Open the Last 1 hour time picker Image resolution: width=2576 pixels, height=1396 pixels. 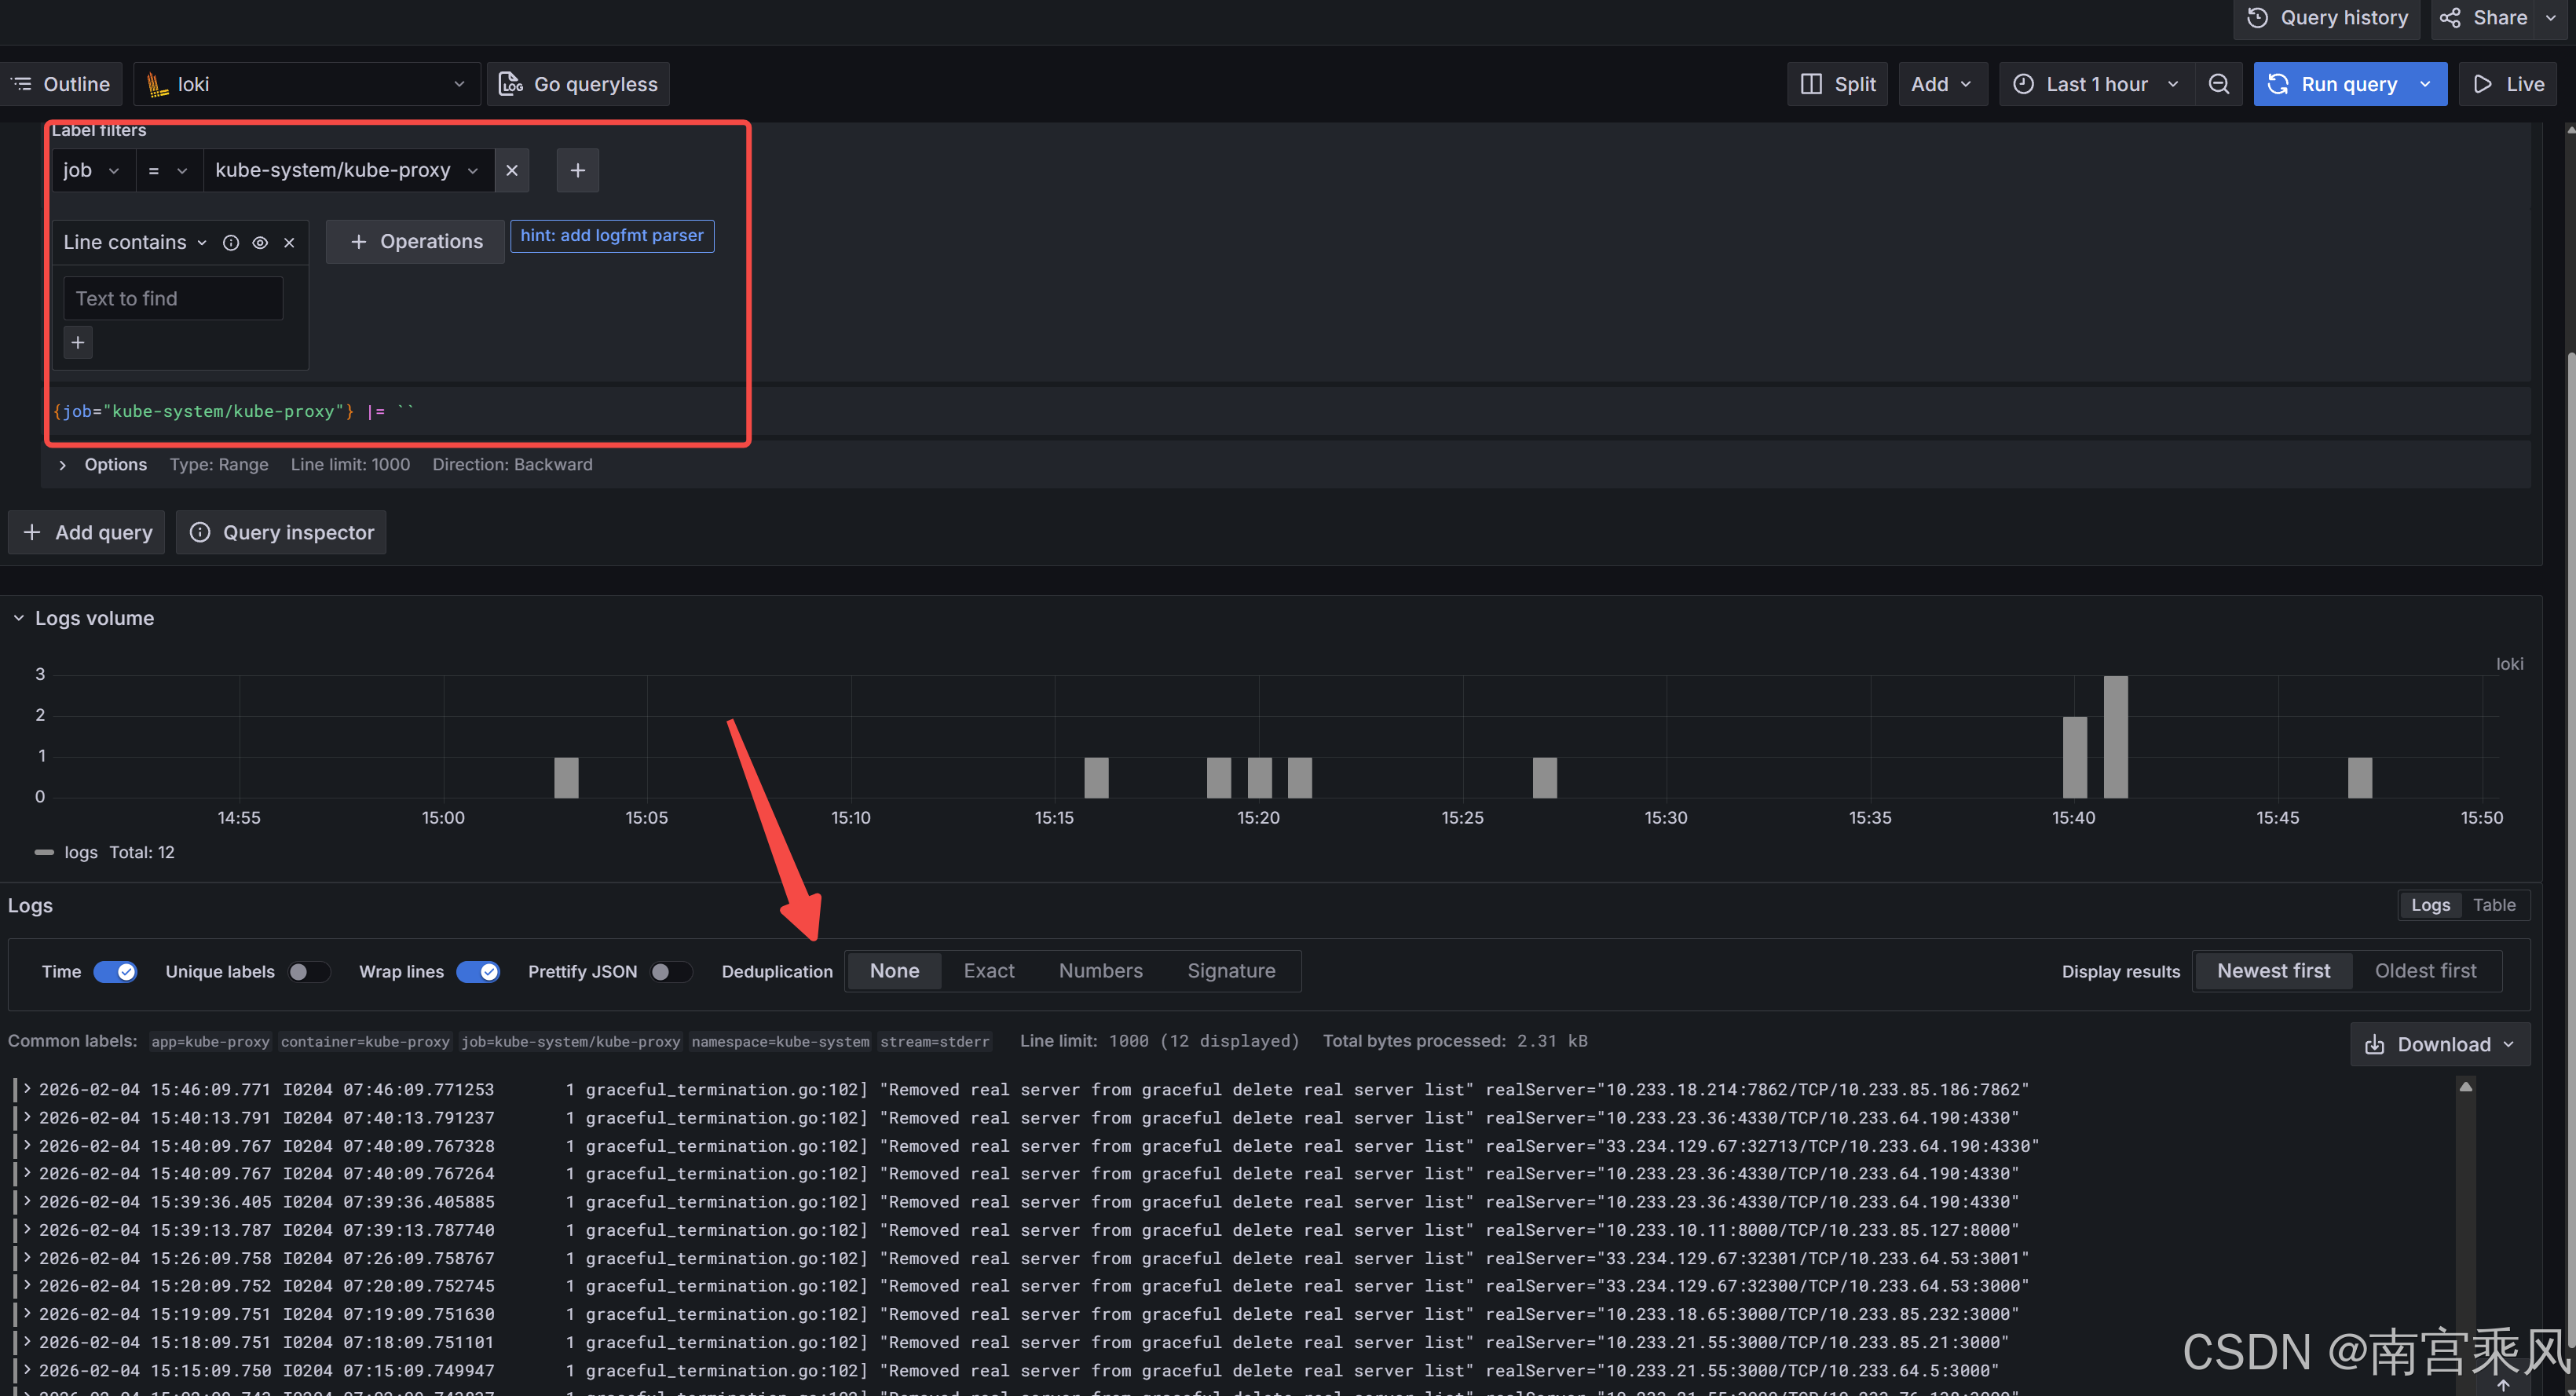pos(2095,84)
